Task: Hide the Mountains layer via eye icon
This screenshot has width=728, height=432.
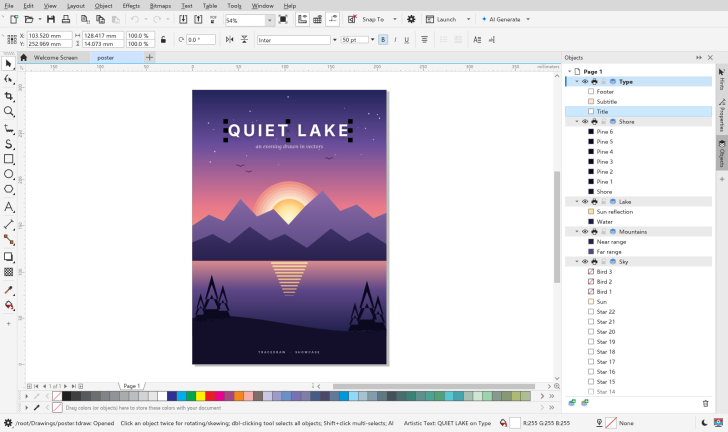Action: click(x=585, y=232)
